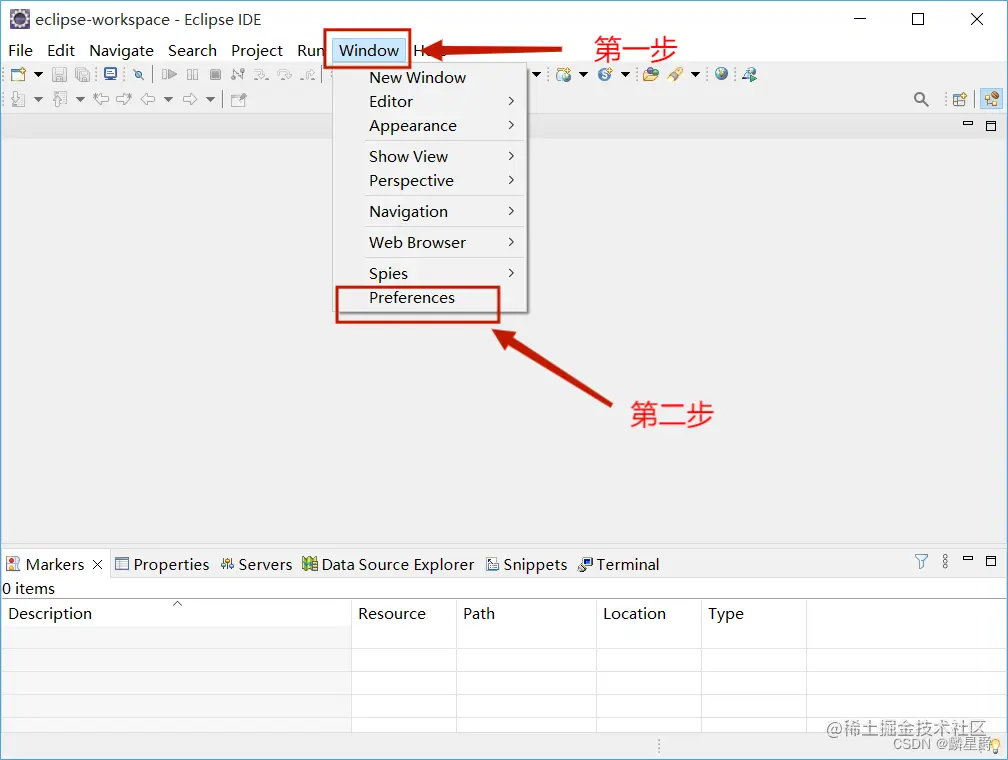Switch to the Data Source Explorer tab
Screen dimensions: 1008x760
pos(388,565)
